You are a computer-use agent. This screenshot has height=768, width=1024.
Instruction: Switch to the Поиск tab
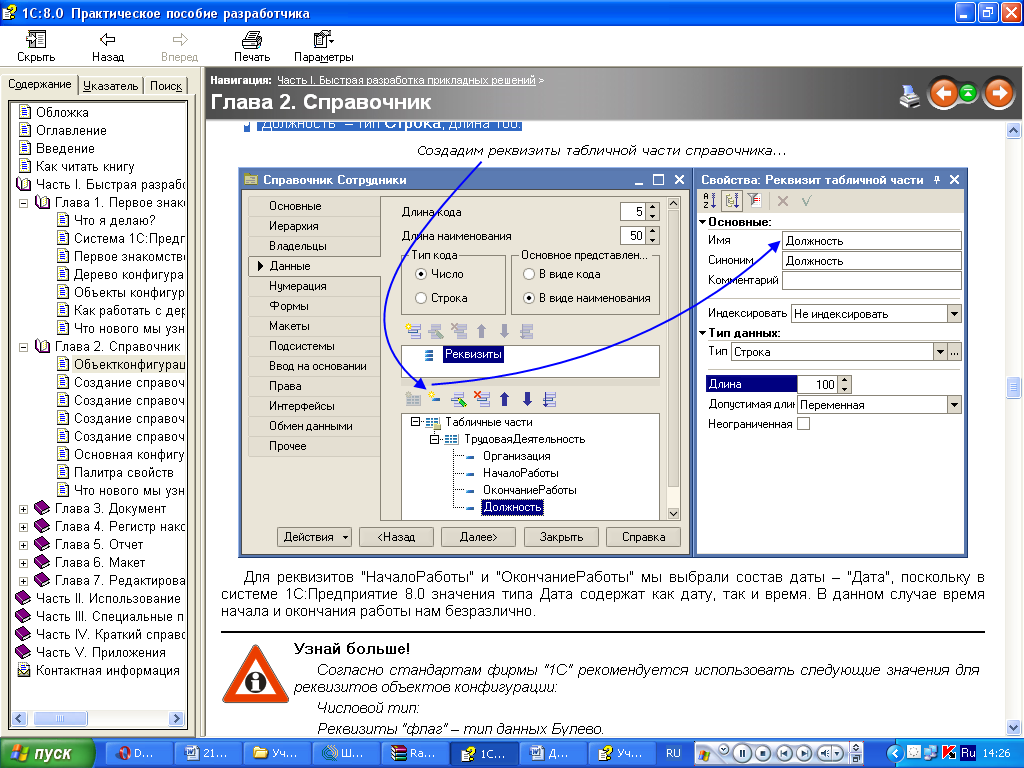point(166,86)
